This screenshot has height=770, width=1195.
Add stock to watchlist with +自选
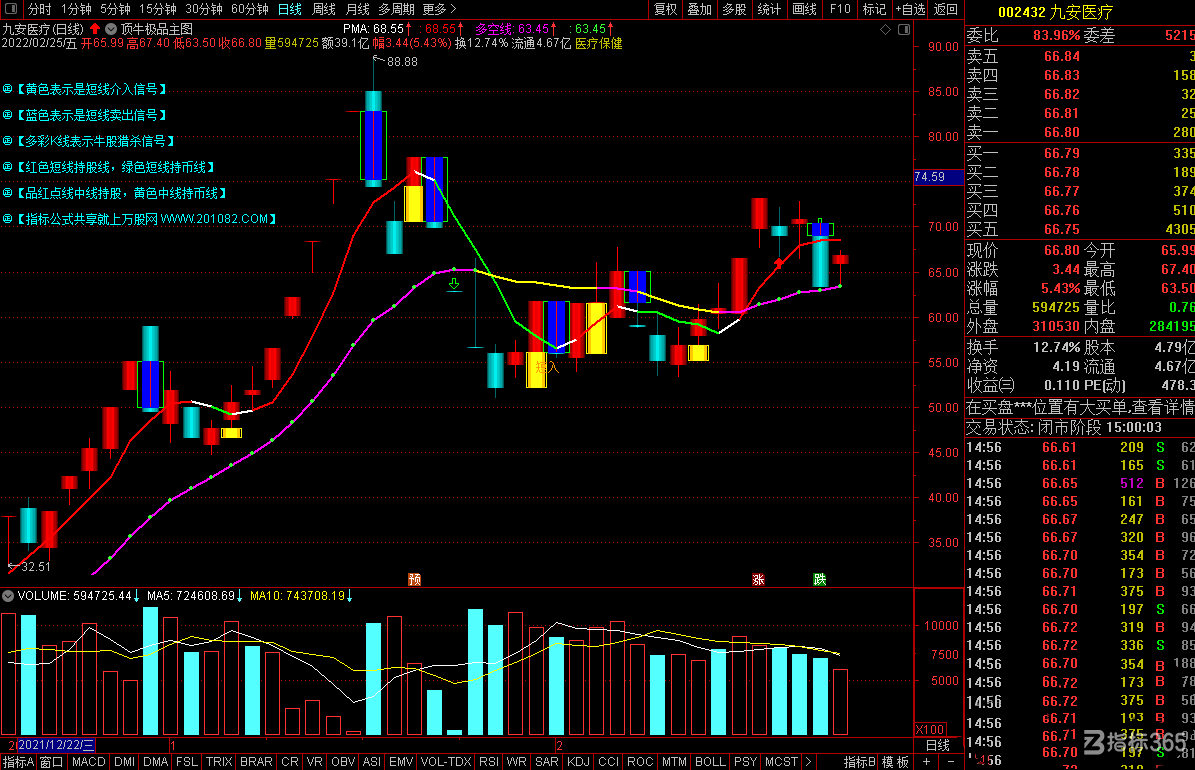coord(910,9)
